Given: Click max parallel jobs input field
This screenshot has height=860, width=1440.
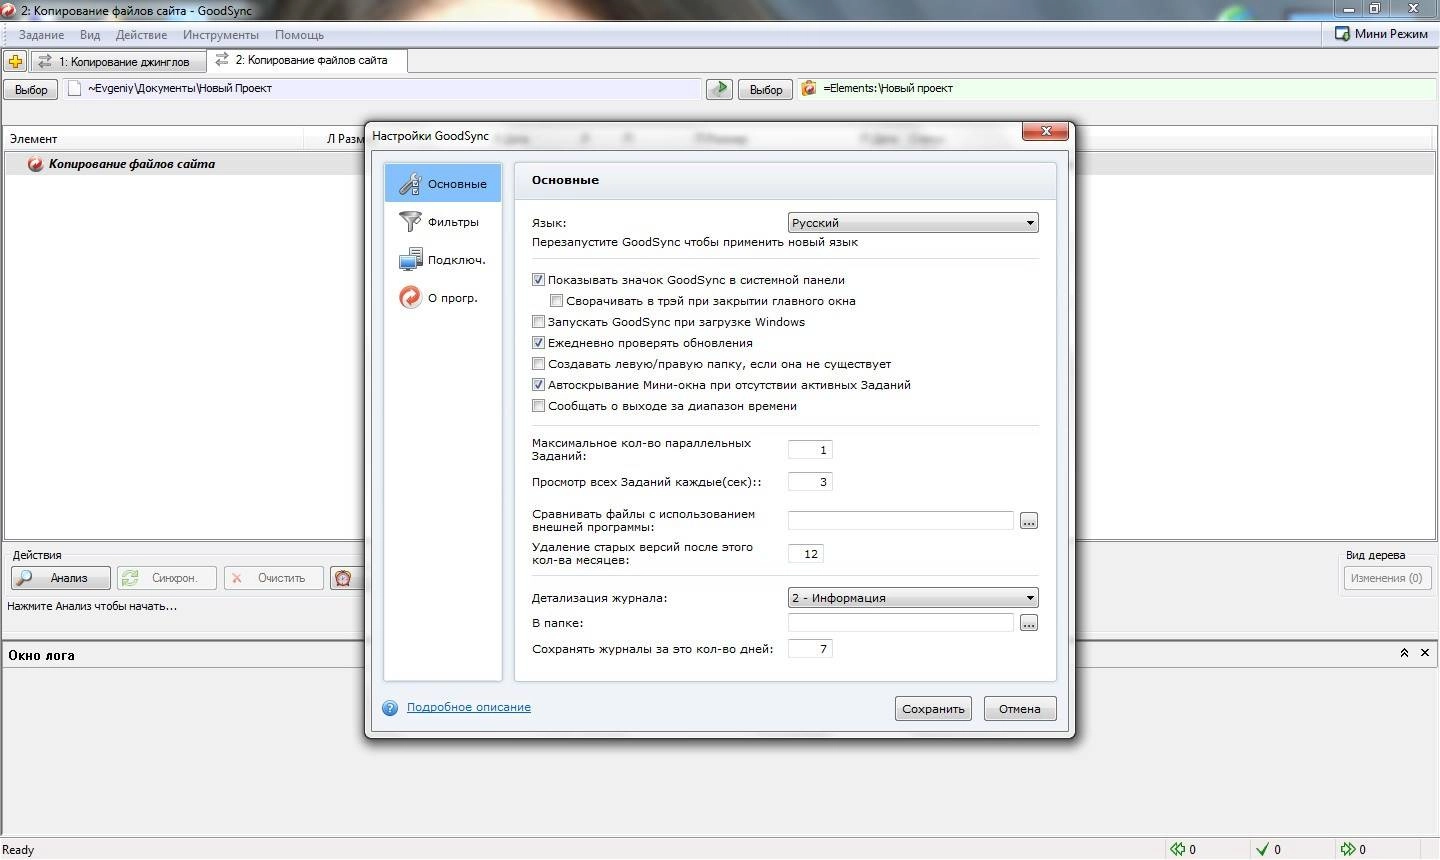Looking at the screenshot, I should click(x=810, y=450).
